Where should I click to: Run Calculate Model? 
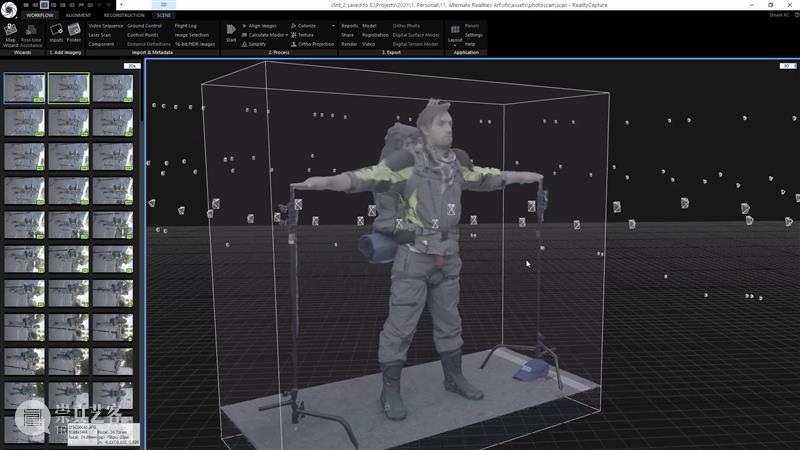(x=262, y=35)
